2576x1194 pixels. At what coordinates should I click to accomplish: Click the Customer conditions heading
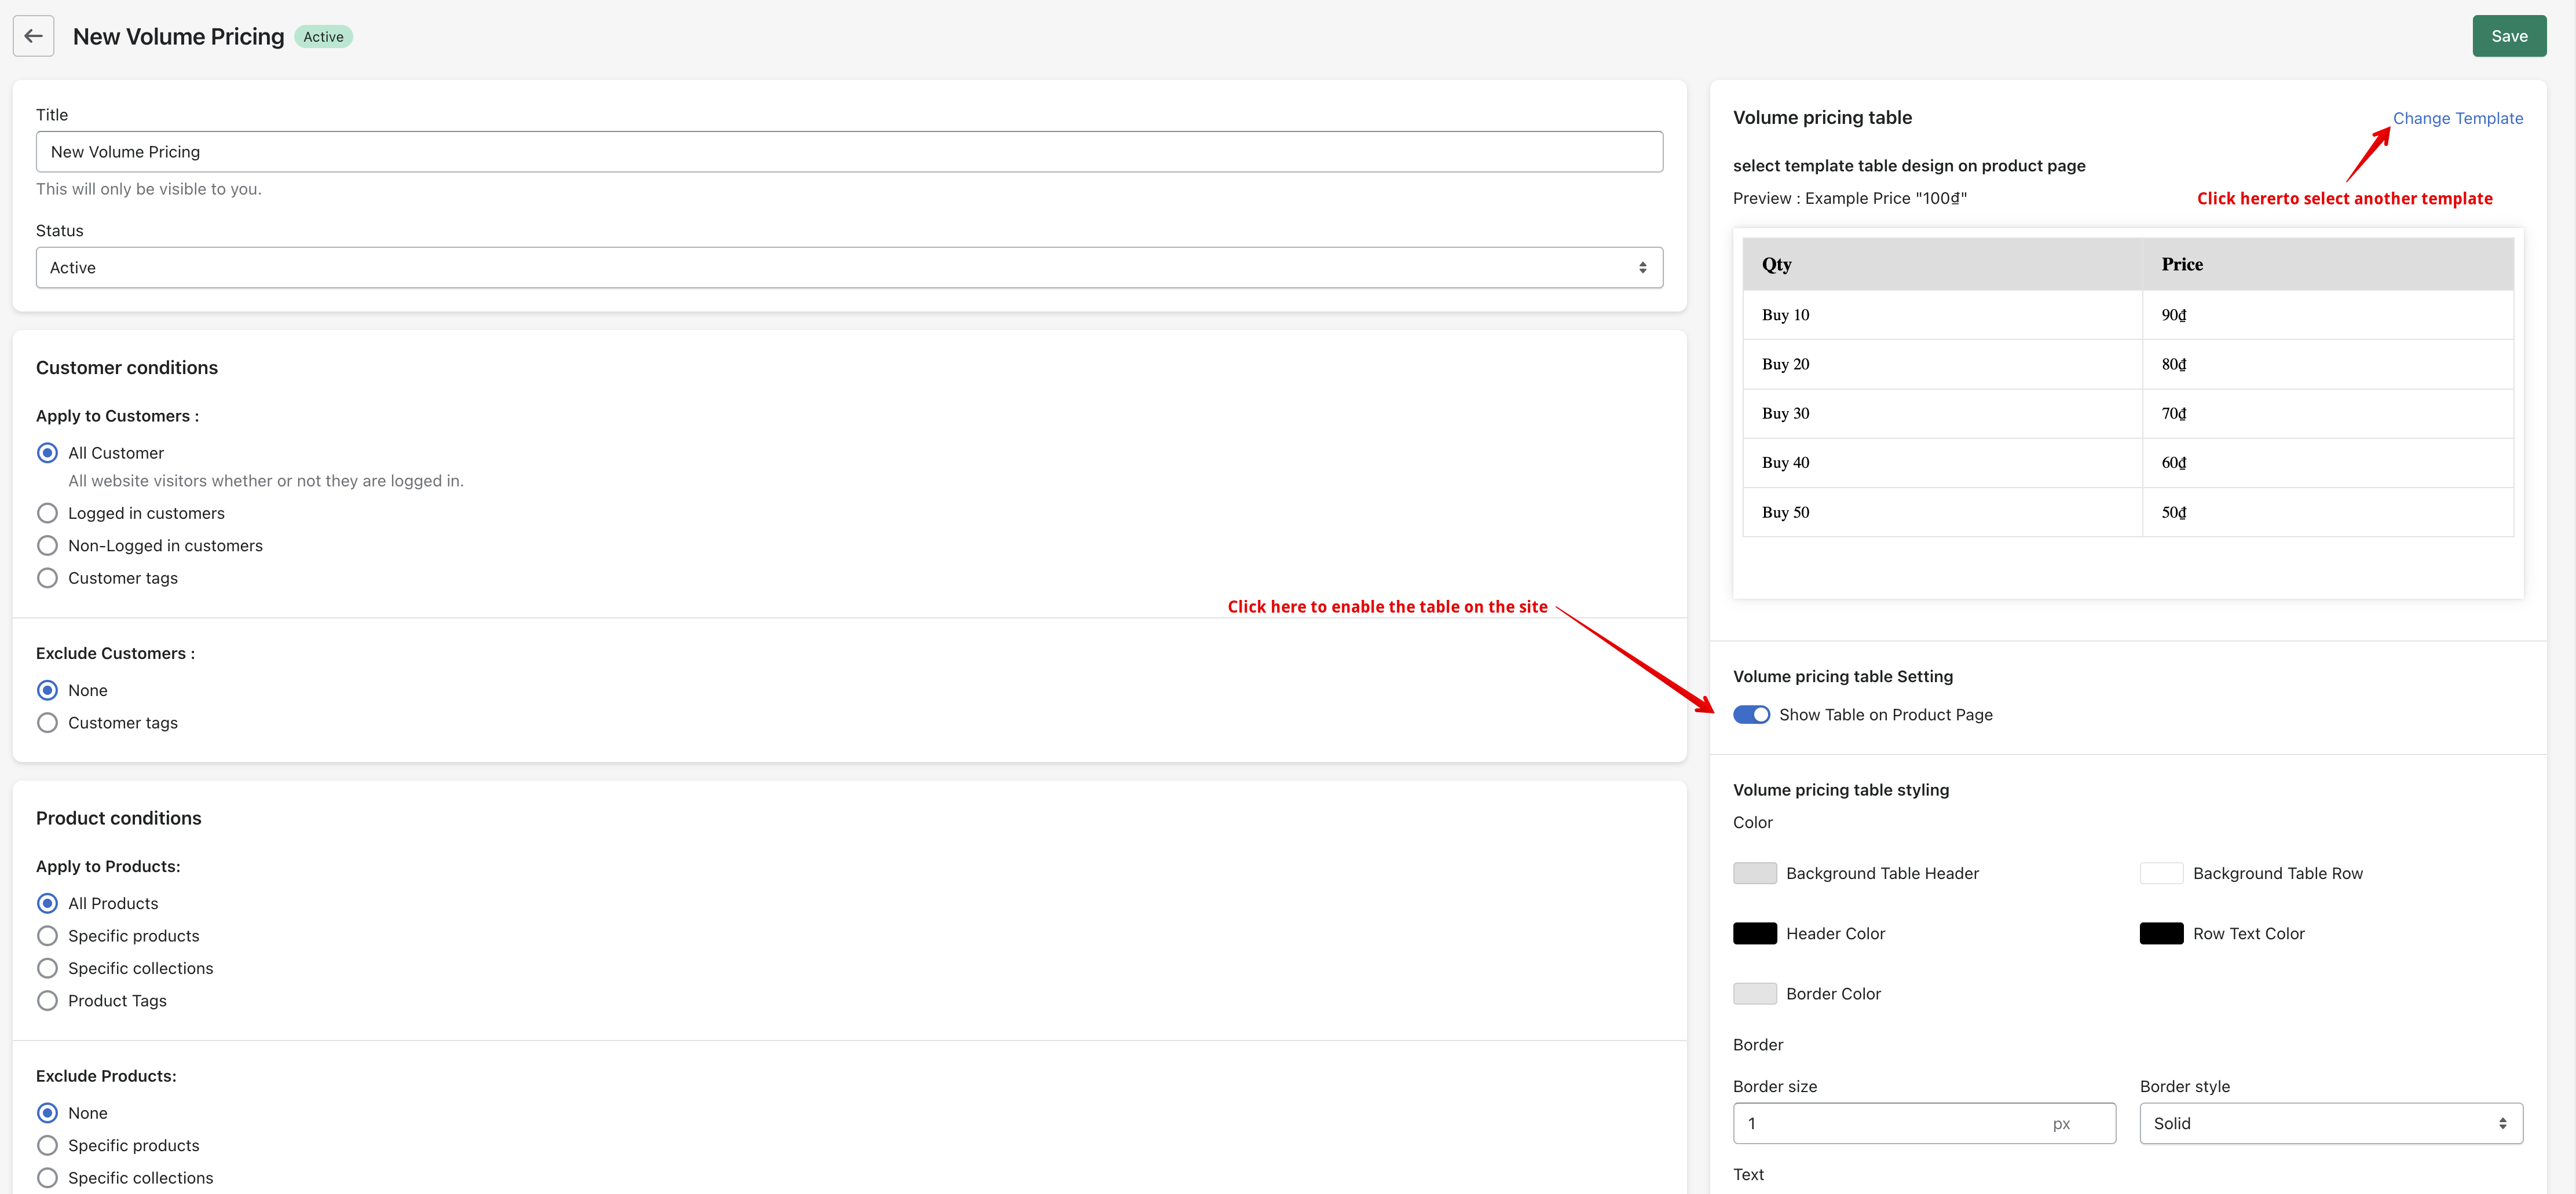[127, 368]
